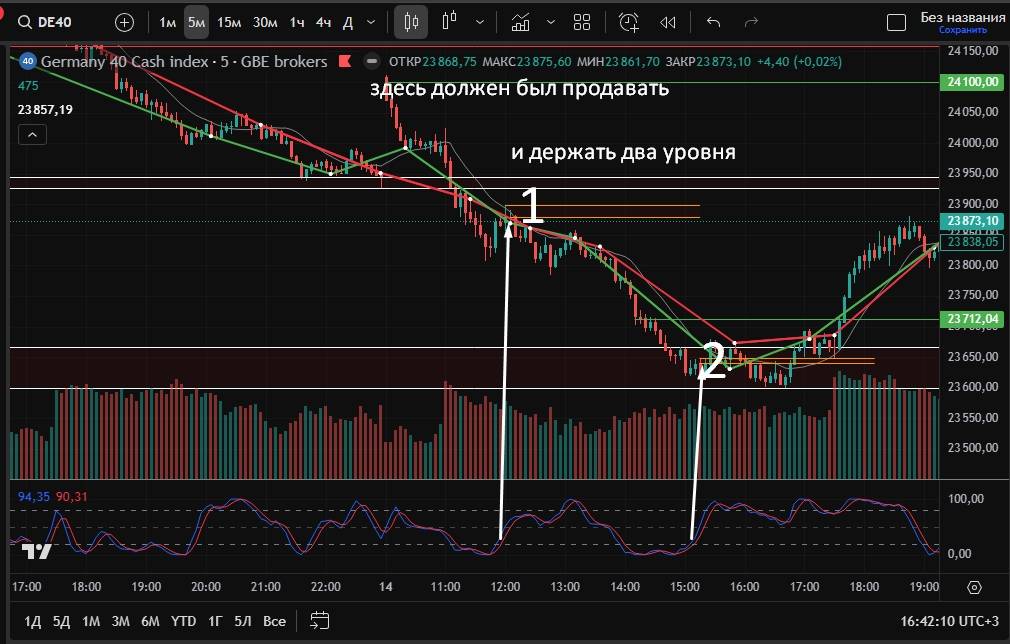Screen dimensions: 1010x644
Task: Toggle the red flag next to symbol name
Action: 344,61
